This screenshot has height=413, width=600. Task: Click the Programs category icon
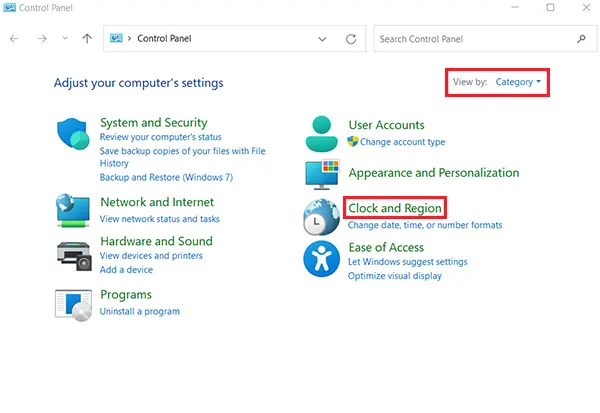tap(75, 304)
